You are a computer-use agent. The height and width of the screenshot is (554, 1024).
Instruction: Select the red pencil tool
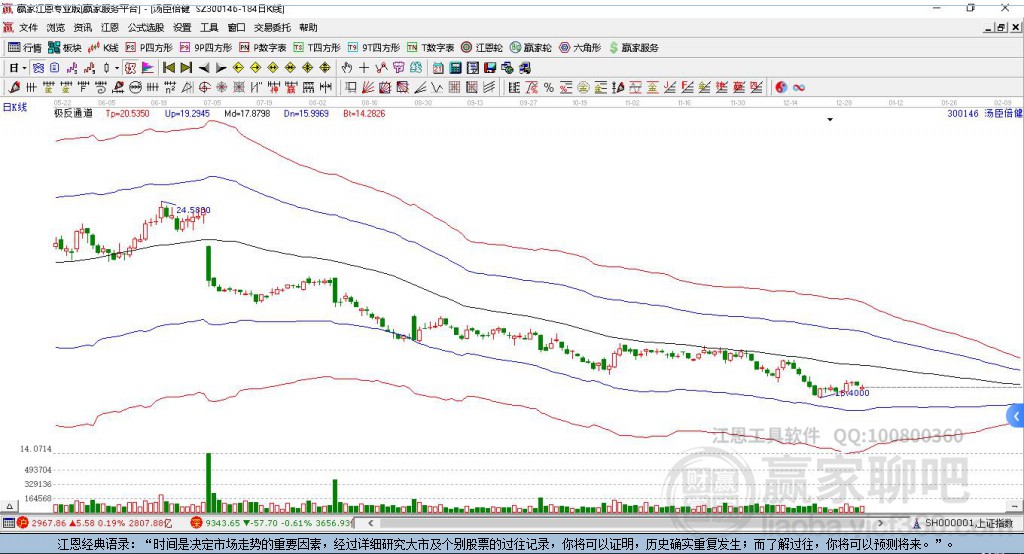(14, 88)
